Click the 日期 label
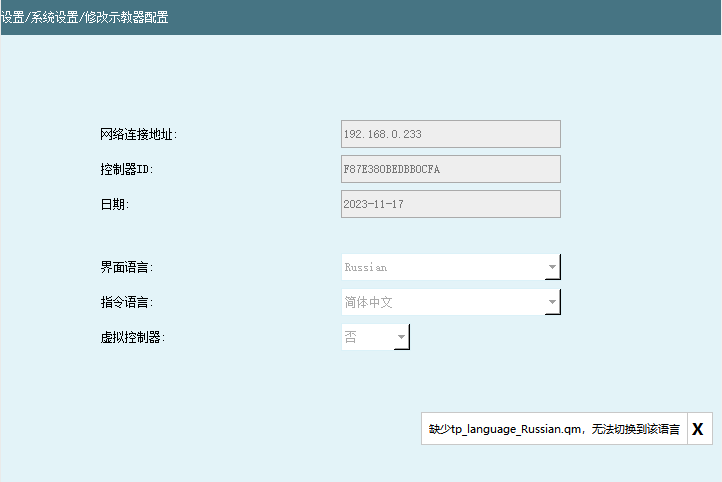Screen dimensions: 722x482 pos(115,205)
